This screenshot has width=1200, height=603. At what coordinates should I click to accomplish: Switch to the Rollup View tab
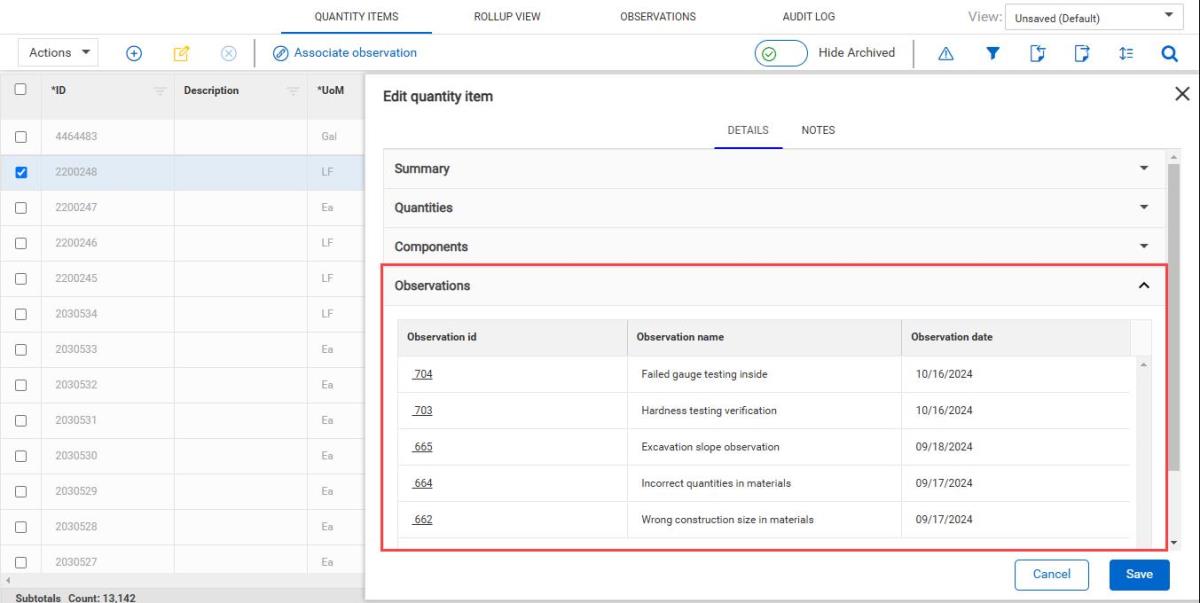(x=507, y=17)
